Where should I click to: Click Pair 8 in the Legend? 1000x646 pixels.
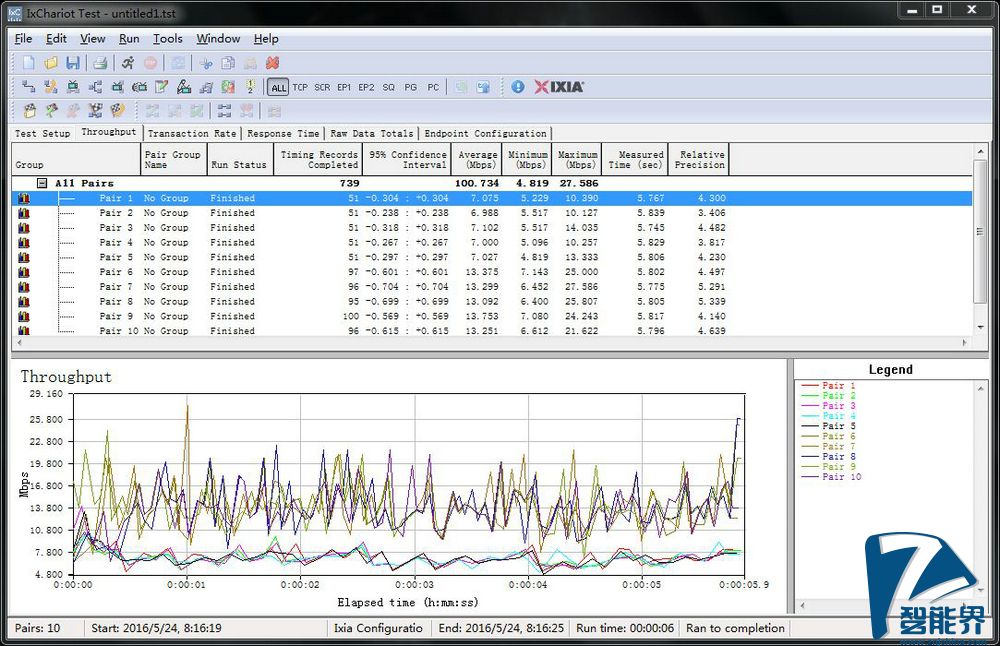(x=838, y=456)
